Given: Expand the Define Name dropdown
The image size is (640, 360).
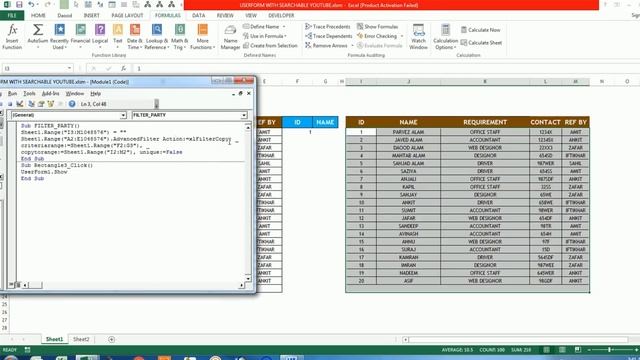Looking at the screenshot, I should click(x=284, y=27).
